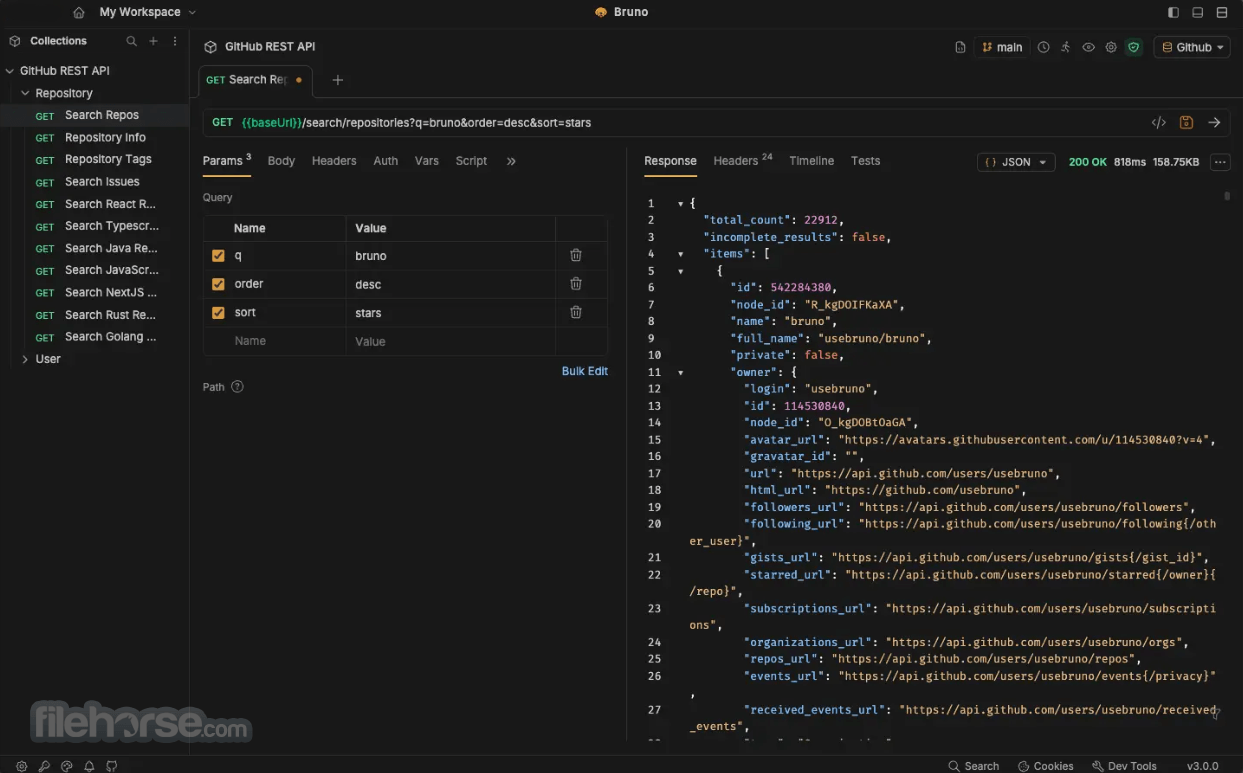
Task: Switch to request Headers tab
Action: coord(334,161)
